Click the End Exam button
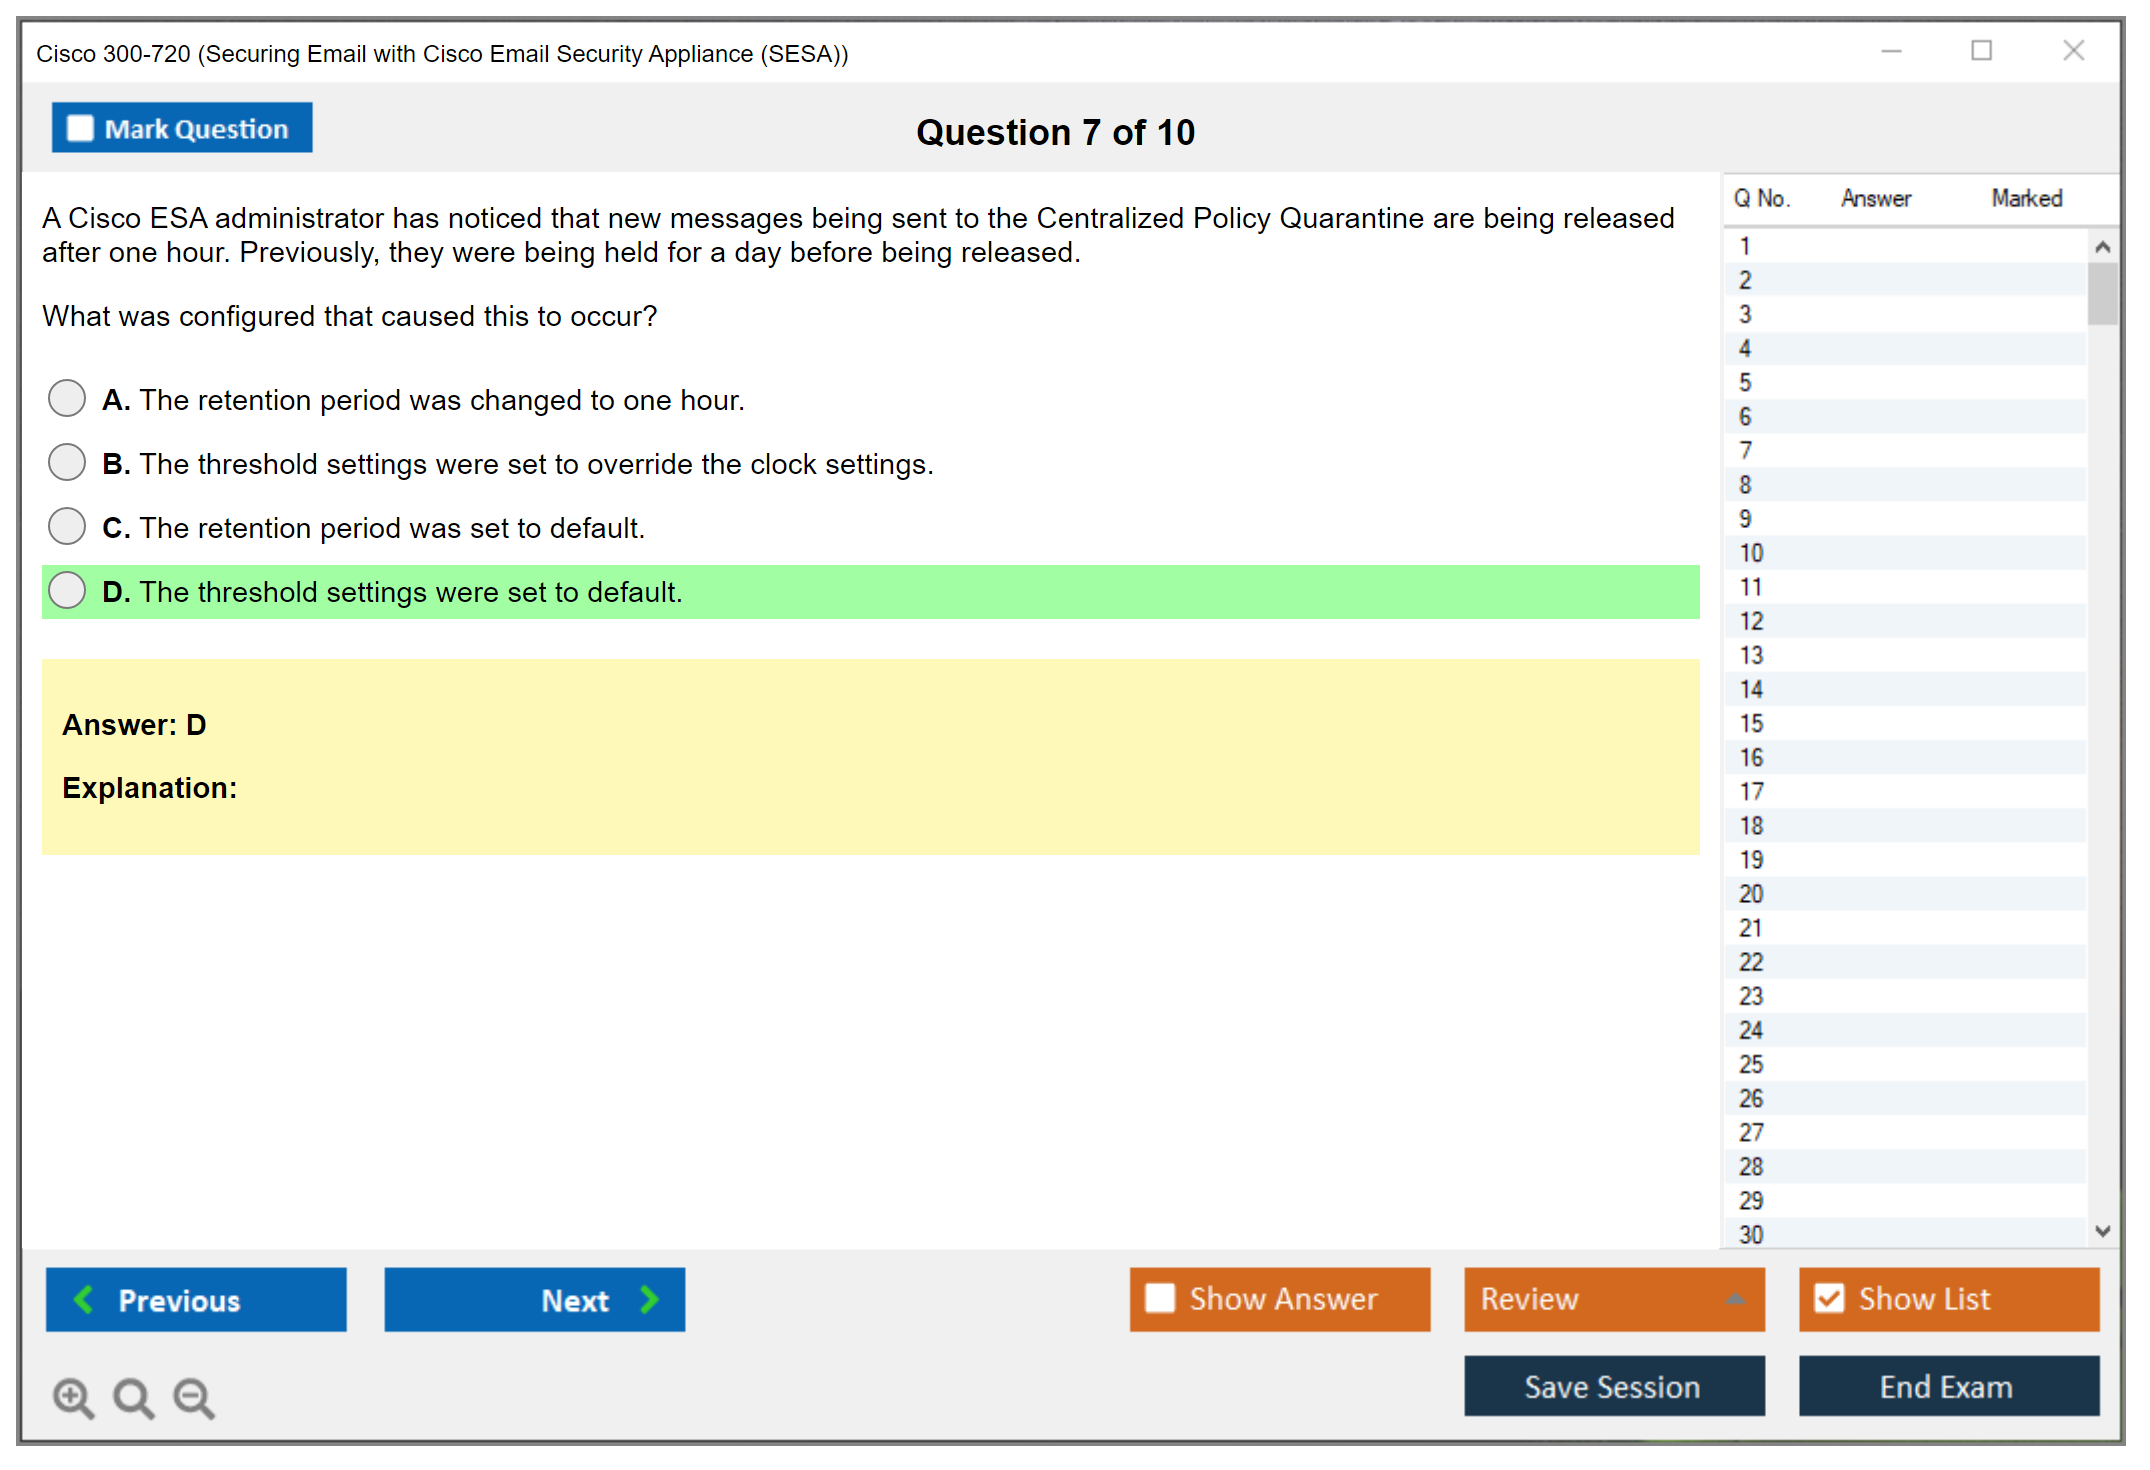 coord(1947,1386)
